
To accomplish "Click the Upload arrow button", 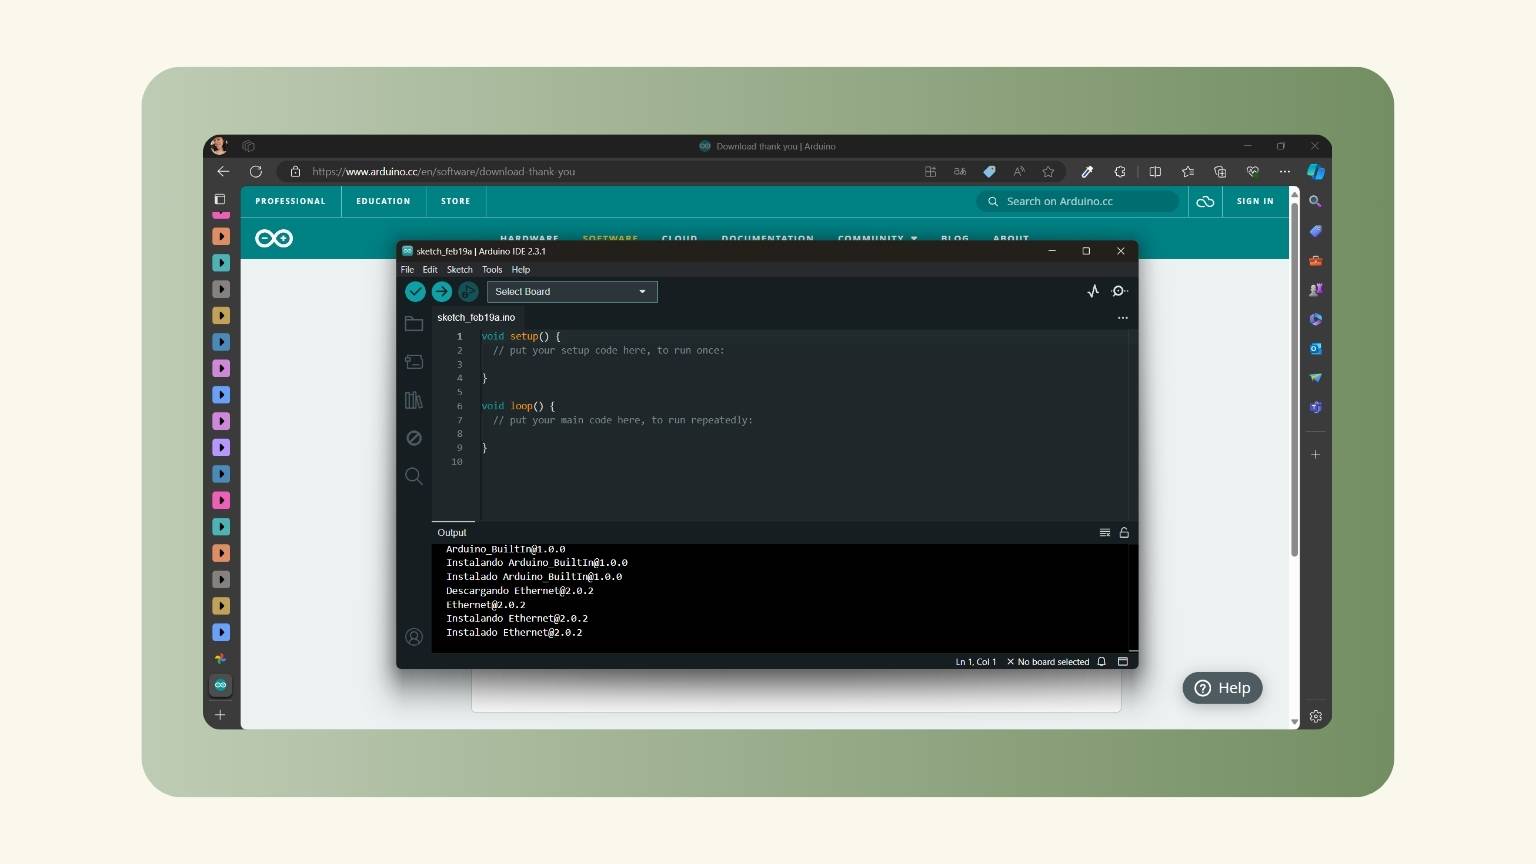I will [x=442, y=292].
